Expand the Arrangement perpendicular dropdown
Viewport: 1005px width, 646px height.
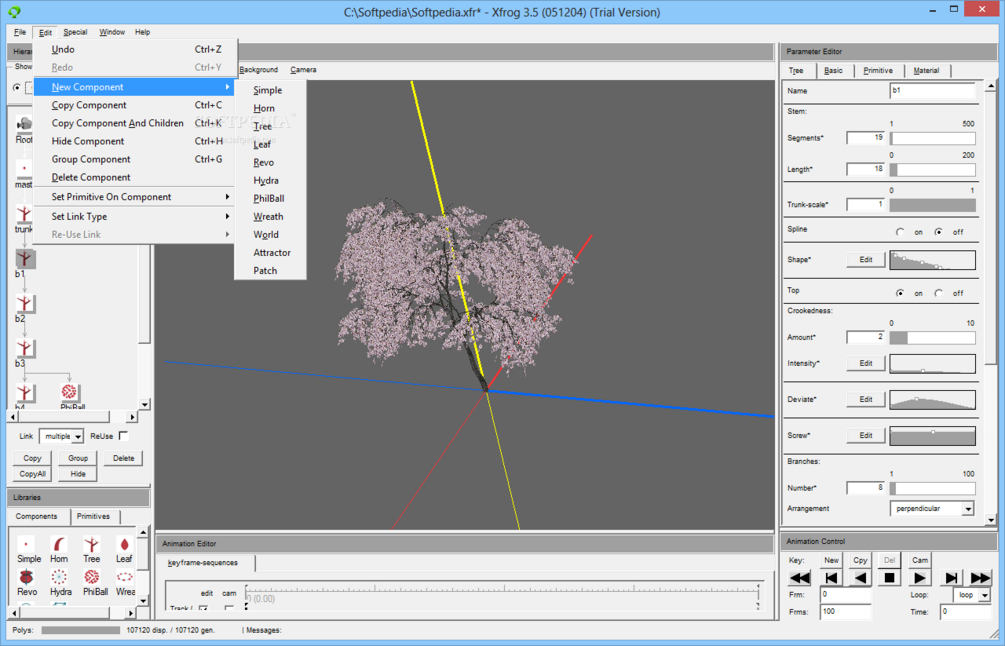click(932, 508)
